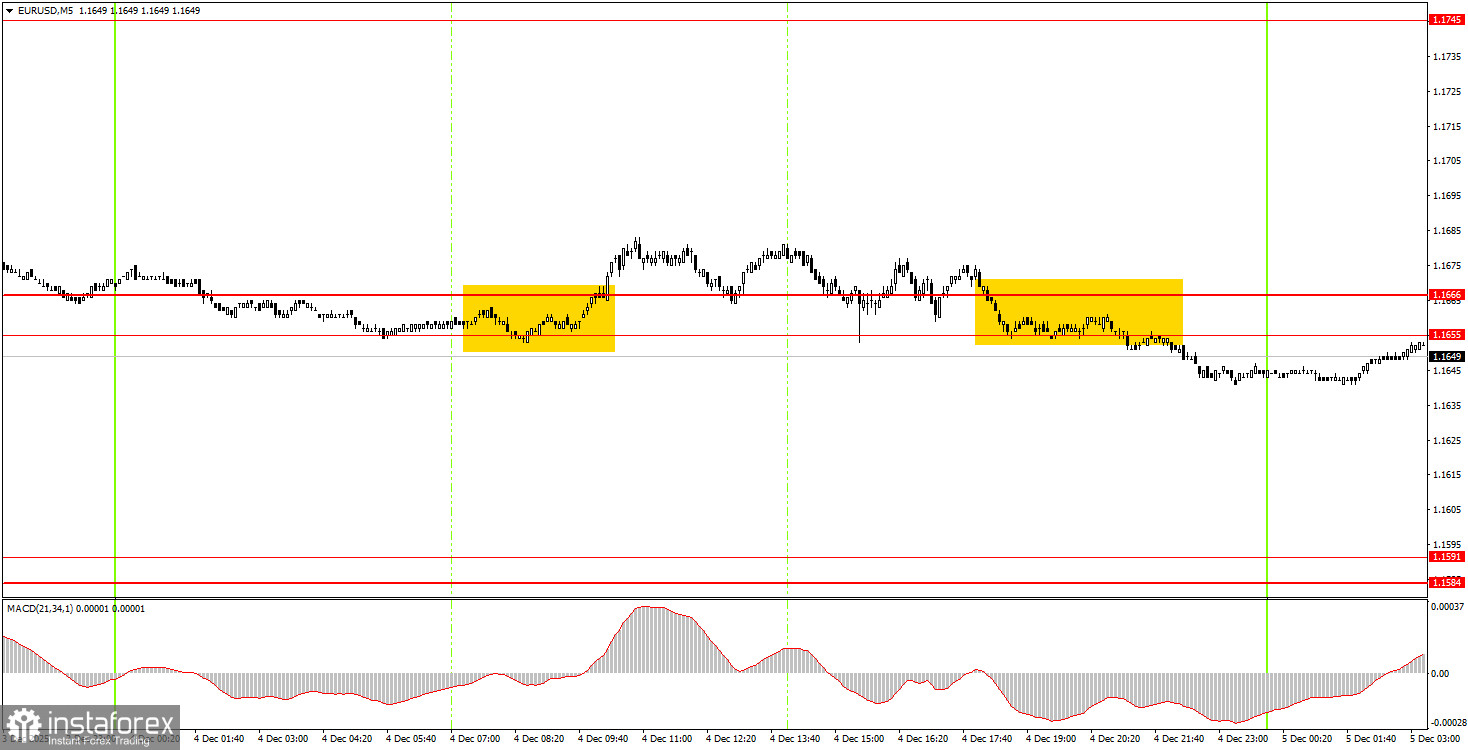Click the '4 Dec 12:20' time label
The width and height of the screenshot is (1468, 750).
[730, 739]
